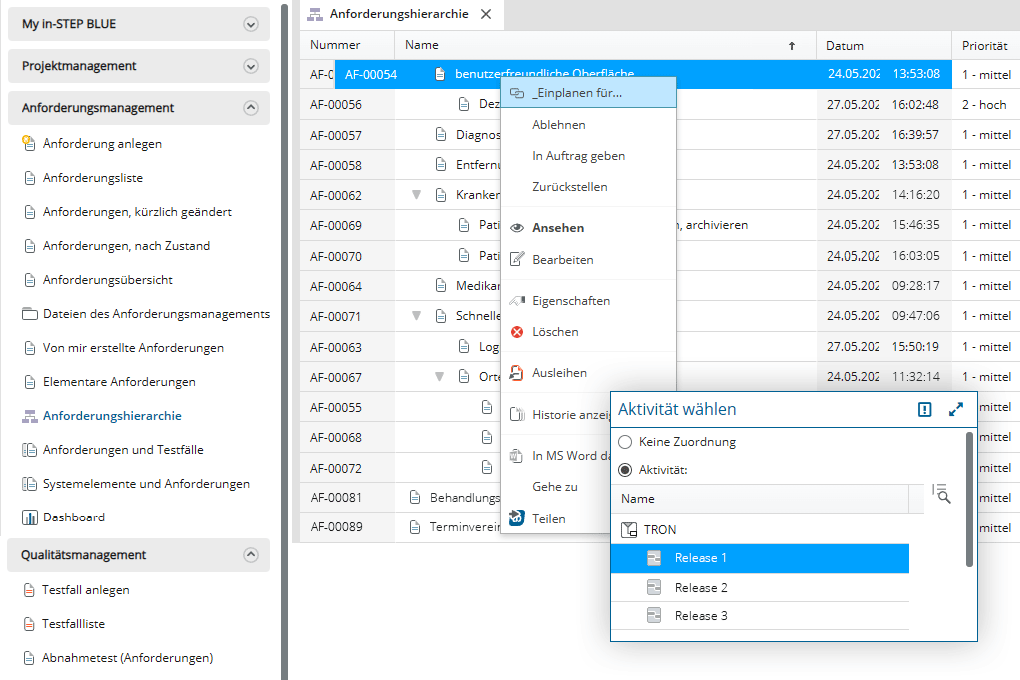Expand the Projektmanagement sidebar section
The image size is (1020, 680).
click(251, 66)
